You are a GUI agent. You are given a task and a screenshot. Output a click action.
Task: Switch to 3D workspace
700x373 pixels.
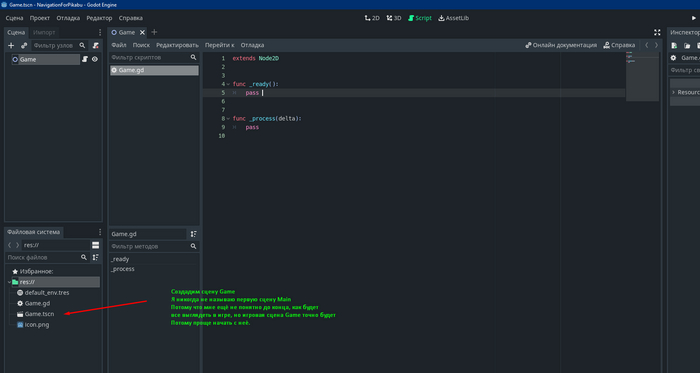pyautogui.click(x=394, y=18)
